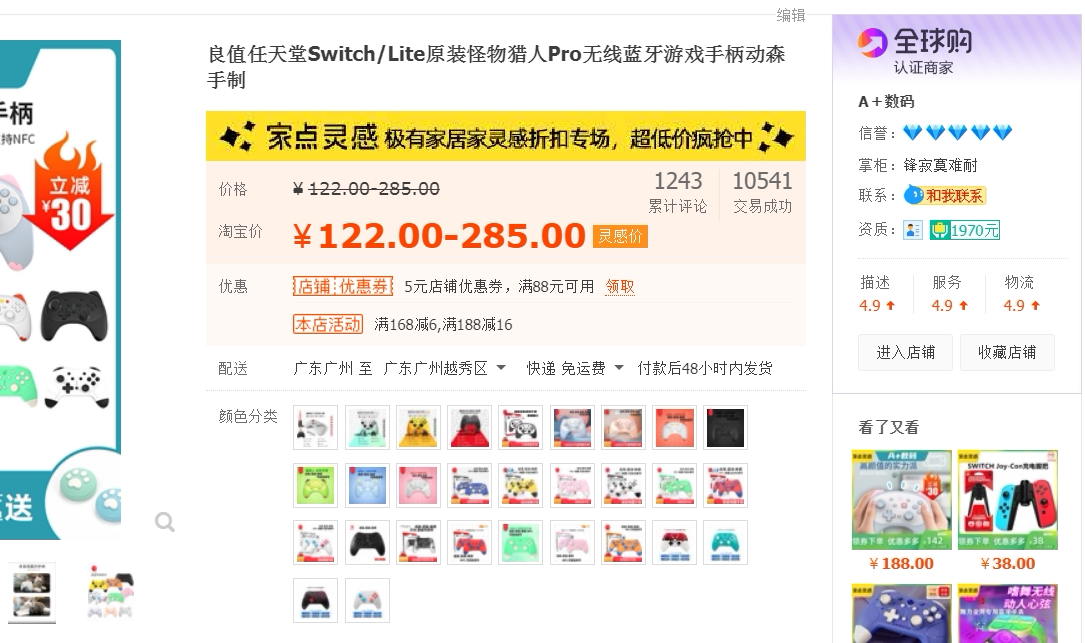Click the blue diamond reputation icons
1085x643 pixels.
(958, 132)
